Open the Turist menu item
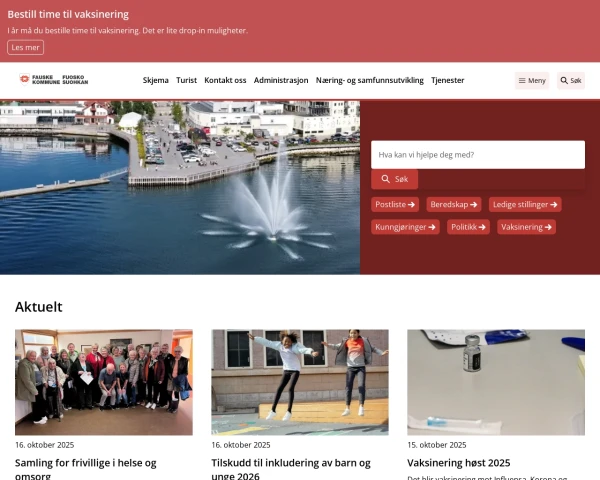The height and width of the screenshot is (480, 600). click(x=186, y=80)
